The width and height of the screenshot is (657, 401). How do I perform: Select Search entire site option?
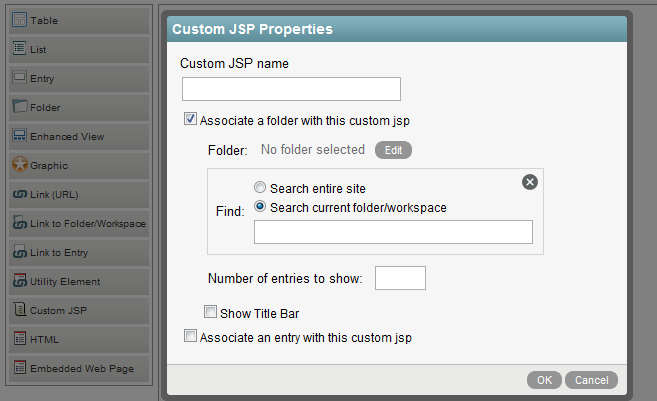click(260, 188)
